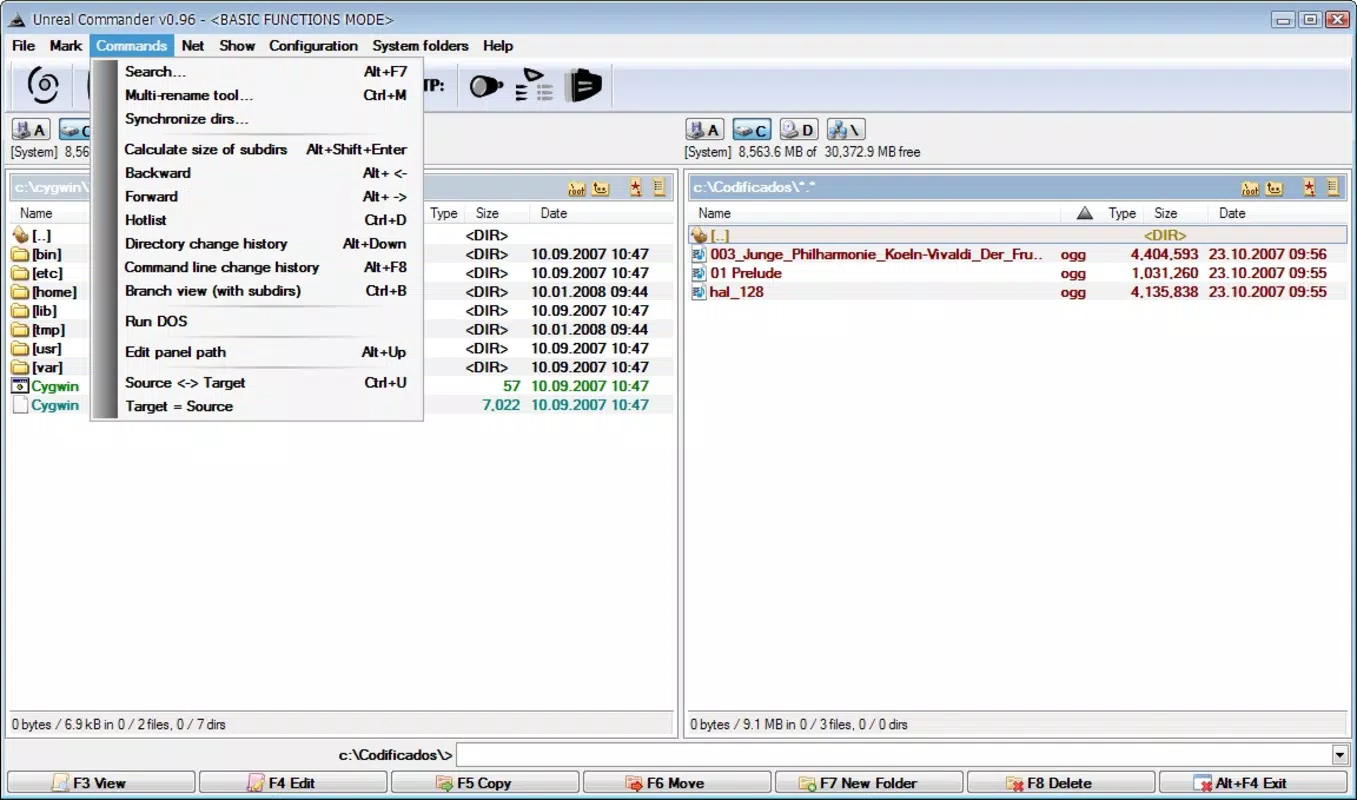This screenshot has height=800, width=1357.
Task: Click the F5 Copy button
Action: (485, 783)
